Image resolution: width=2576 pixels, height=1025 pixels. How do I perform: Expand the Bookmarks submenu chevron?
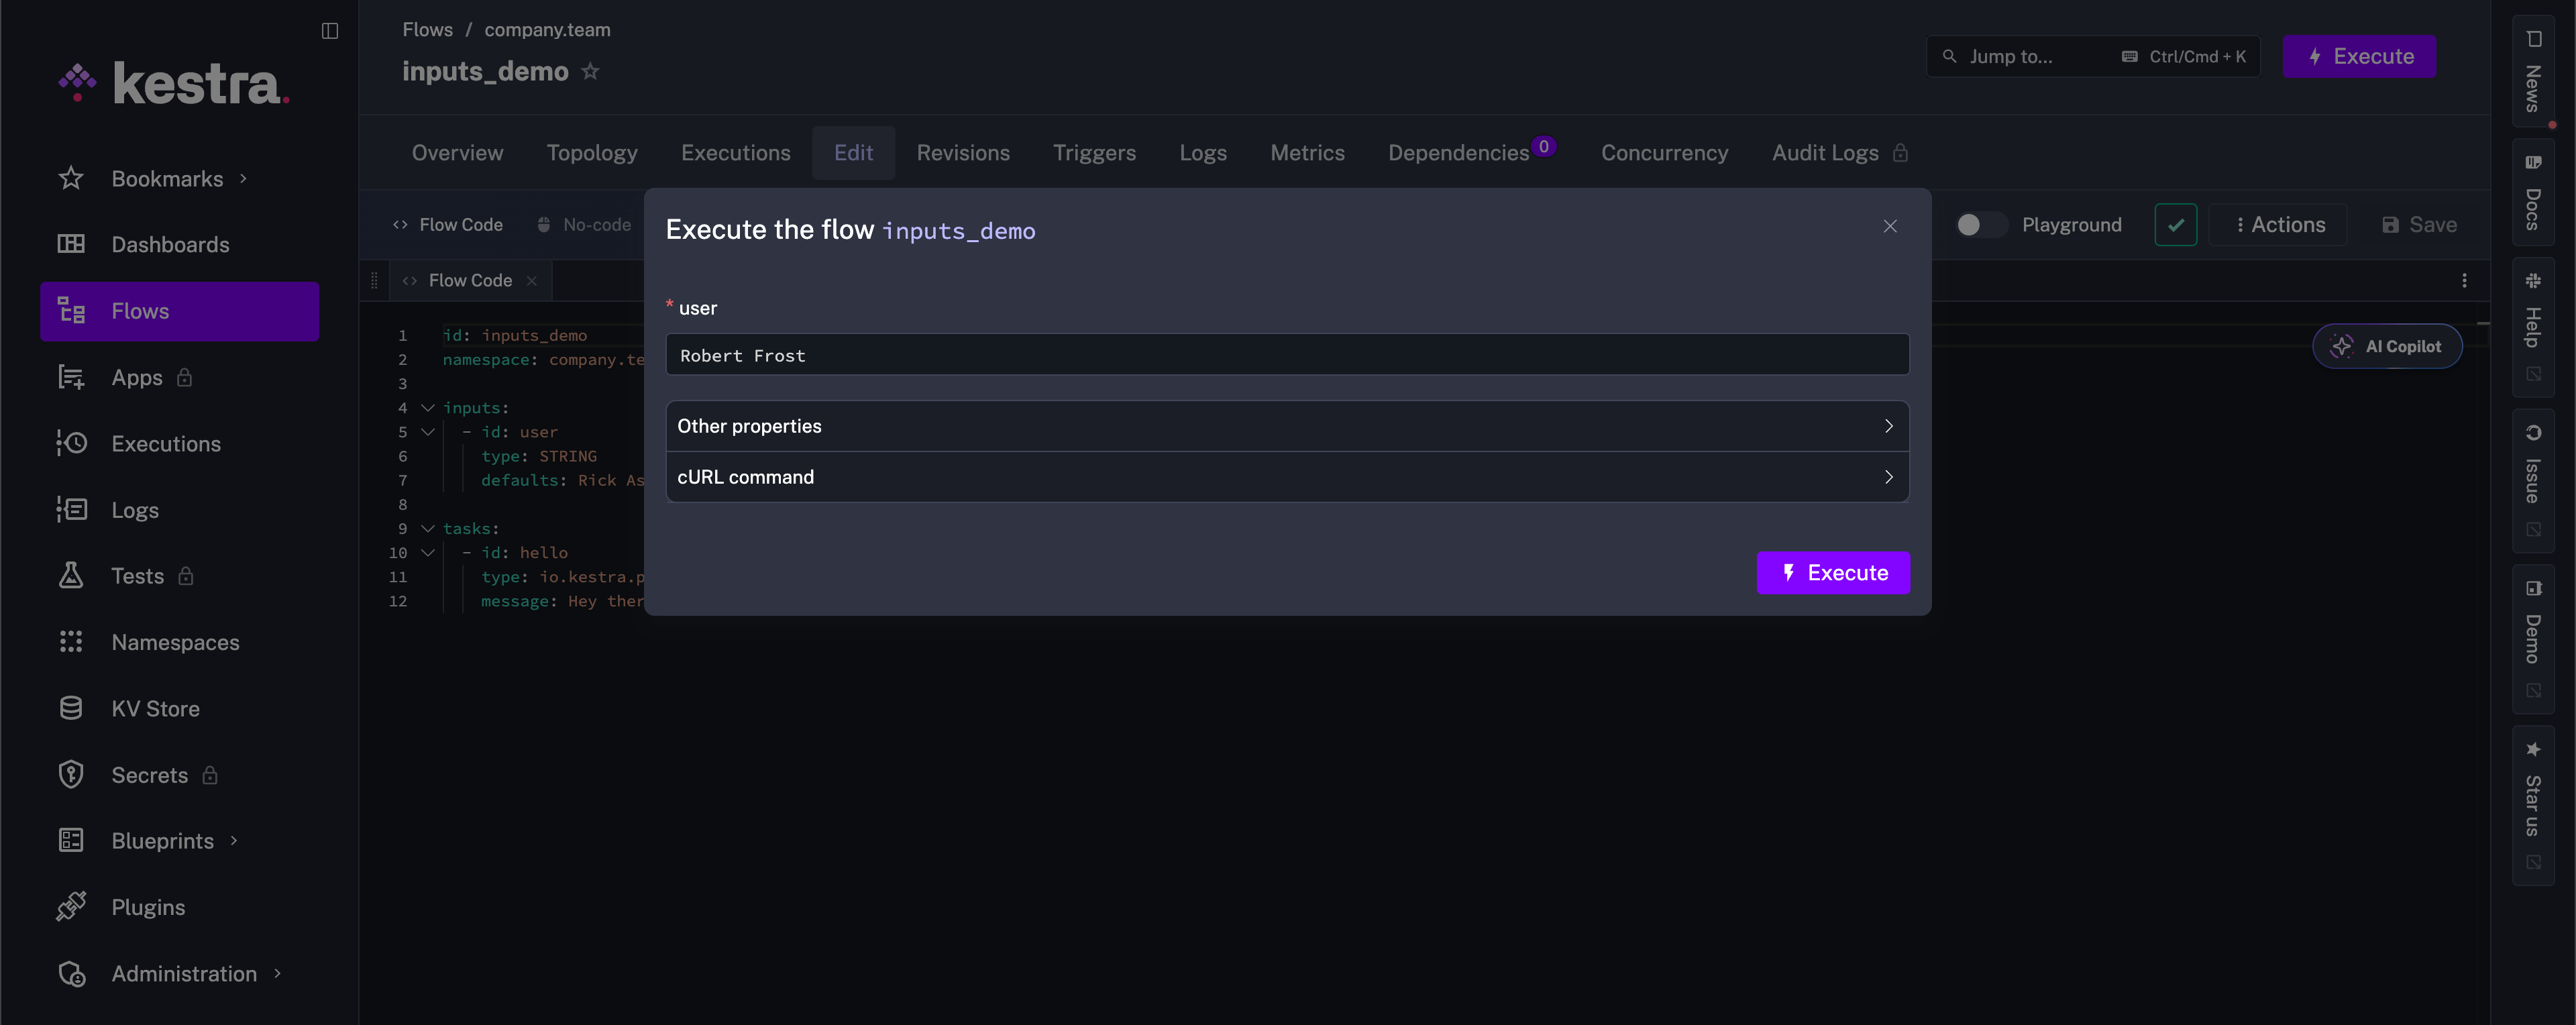(243, 179)
